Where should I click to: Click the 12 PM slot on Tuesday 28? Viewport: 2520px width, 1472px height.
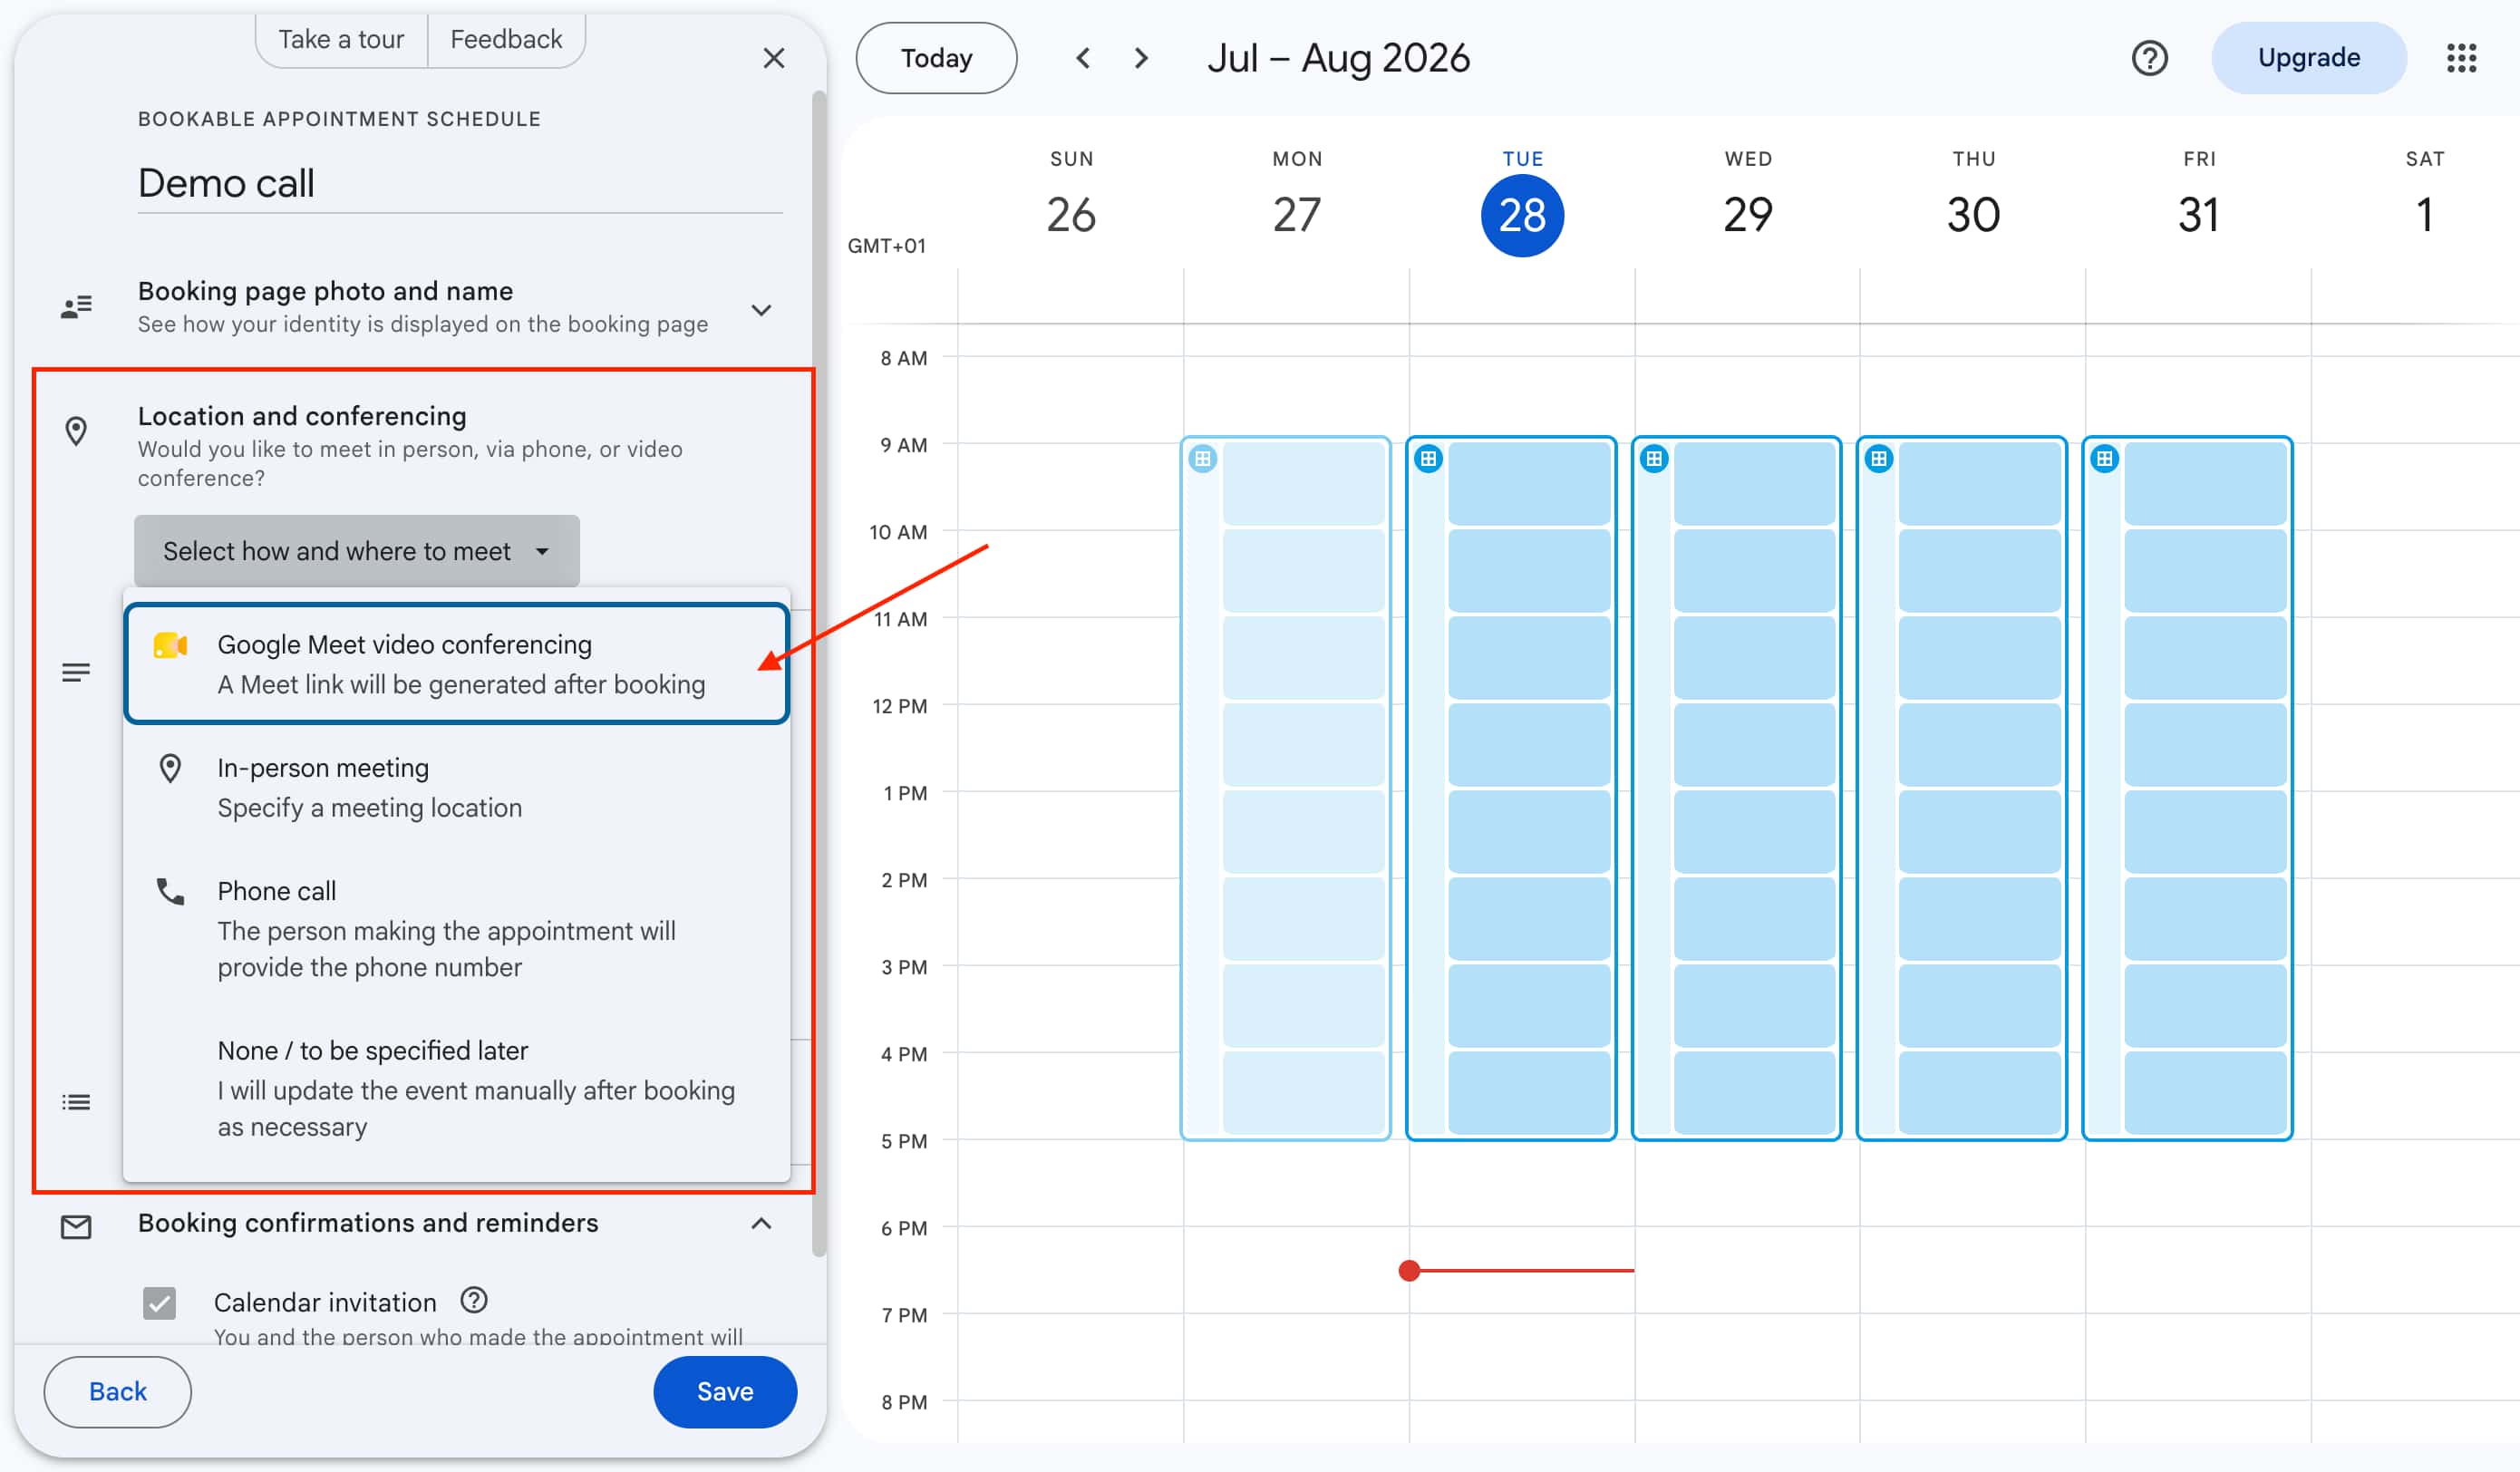(x=1530, y=745)
